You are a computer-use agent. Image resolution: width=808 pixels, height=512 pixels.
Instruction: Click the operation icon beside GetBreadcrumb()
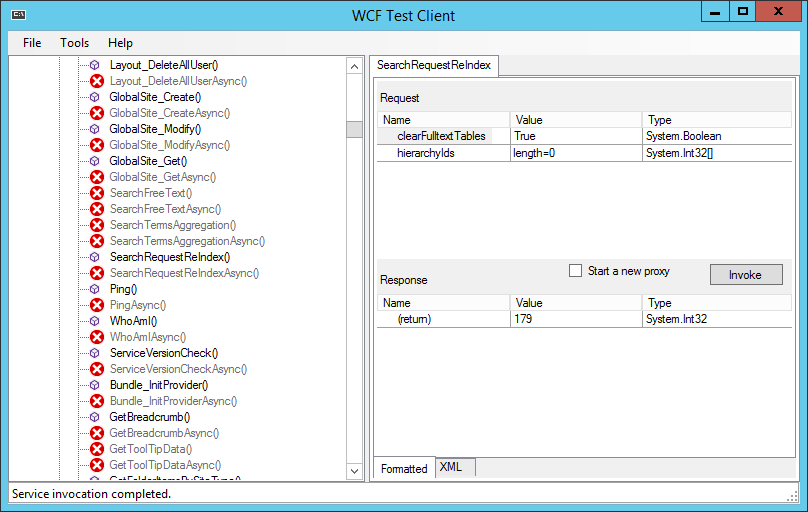click(95, 417)
